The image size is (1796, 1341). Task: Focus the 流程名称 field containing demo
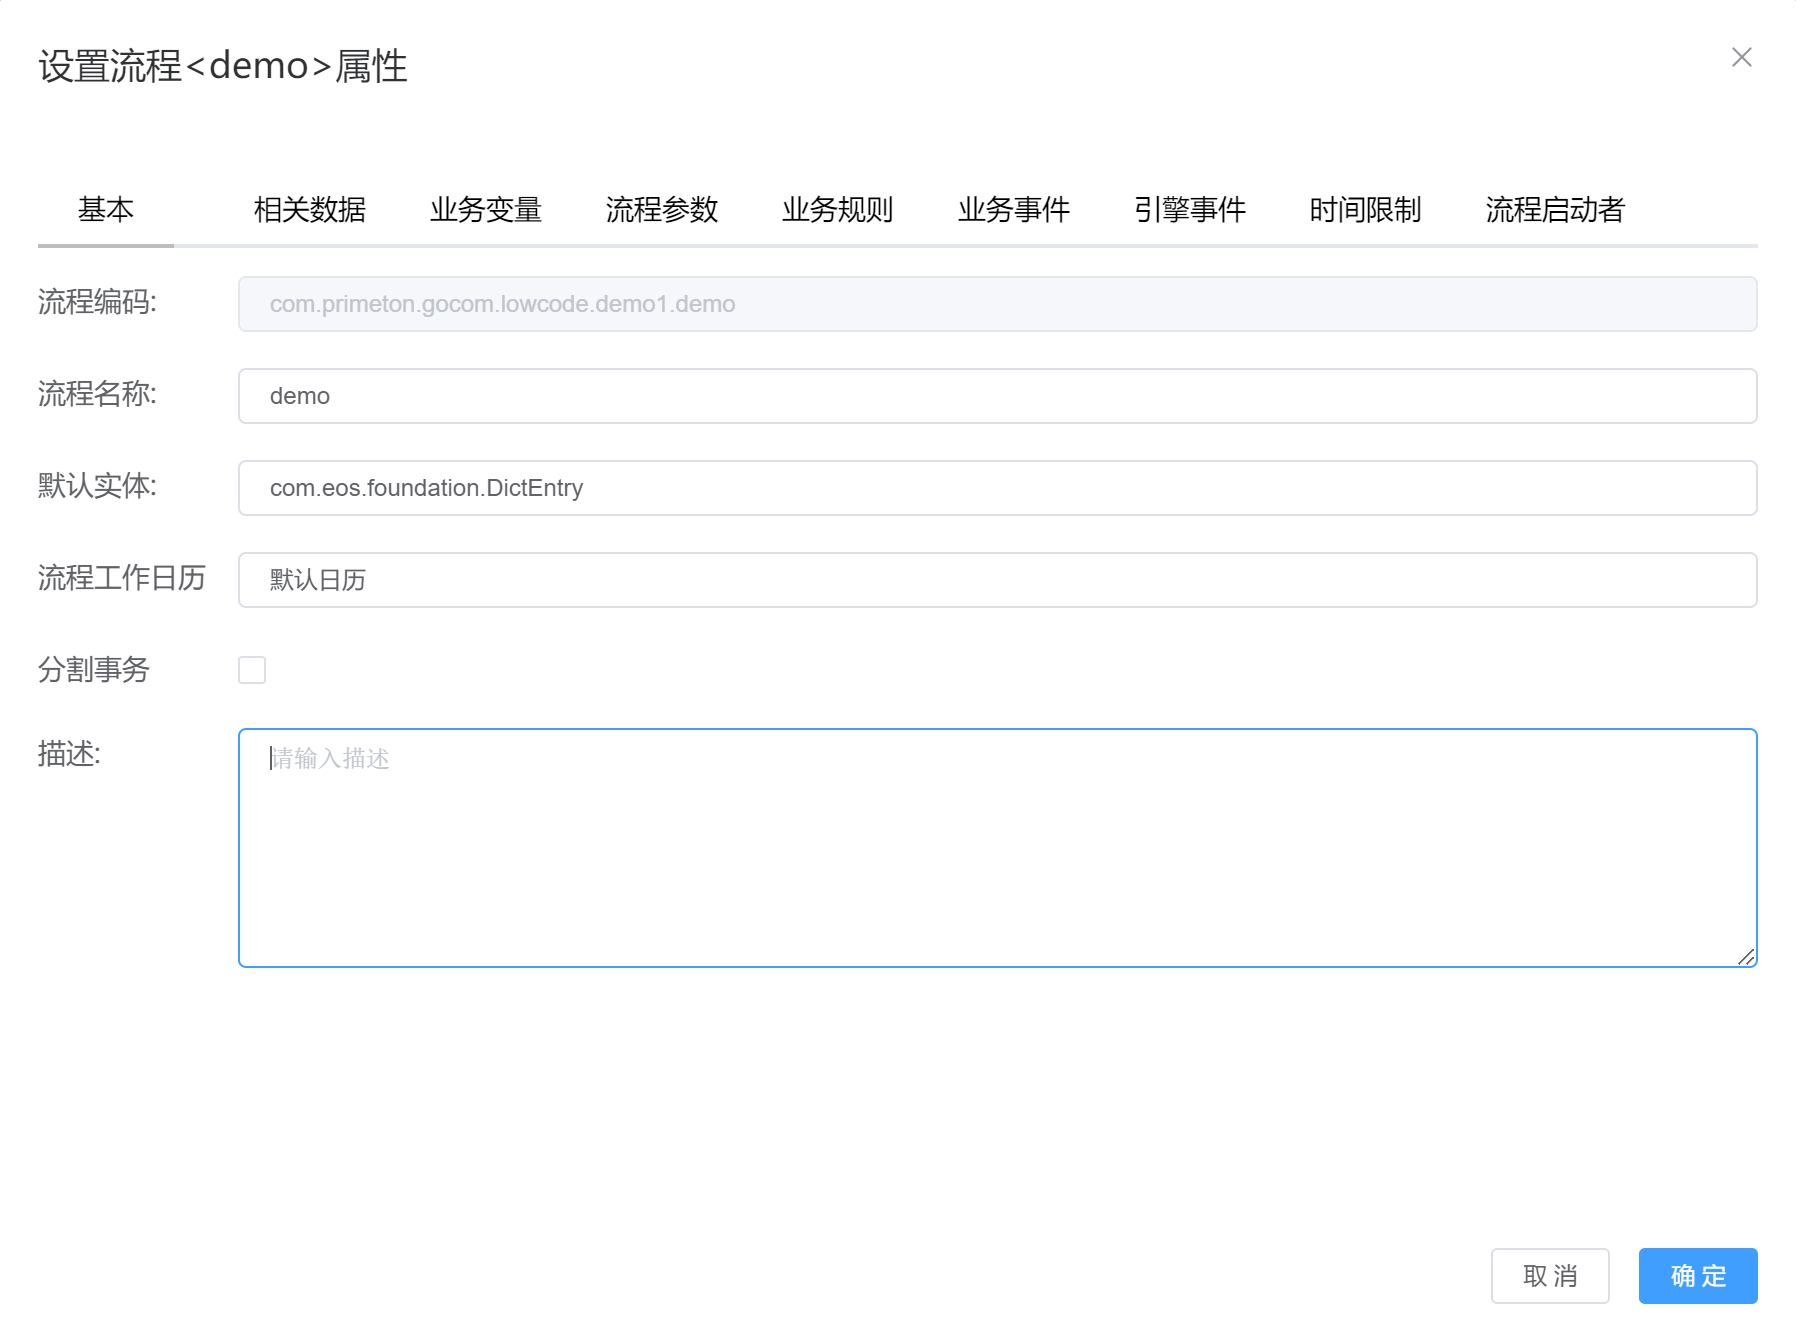pyautogui.click(x=997, y=396)
